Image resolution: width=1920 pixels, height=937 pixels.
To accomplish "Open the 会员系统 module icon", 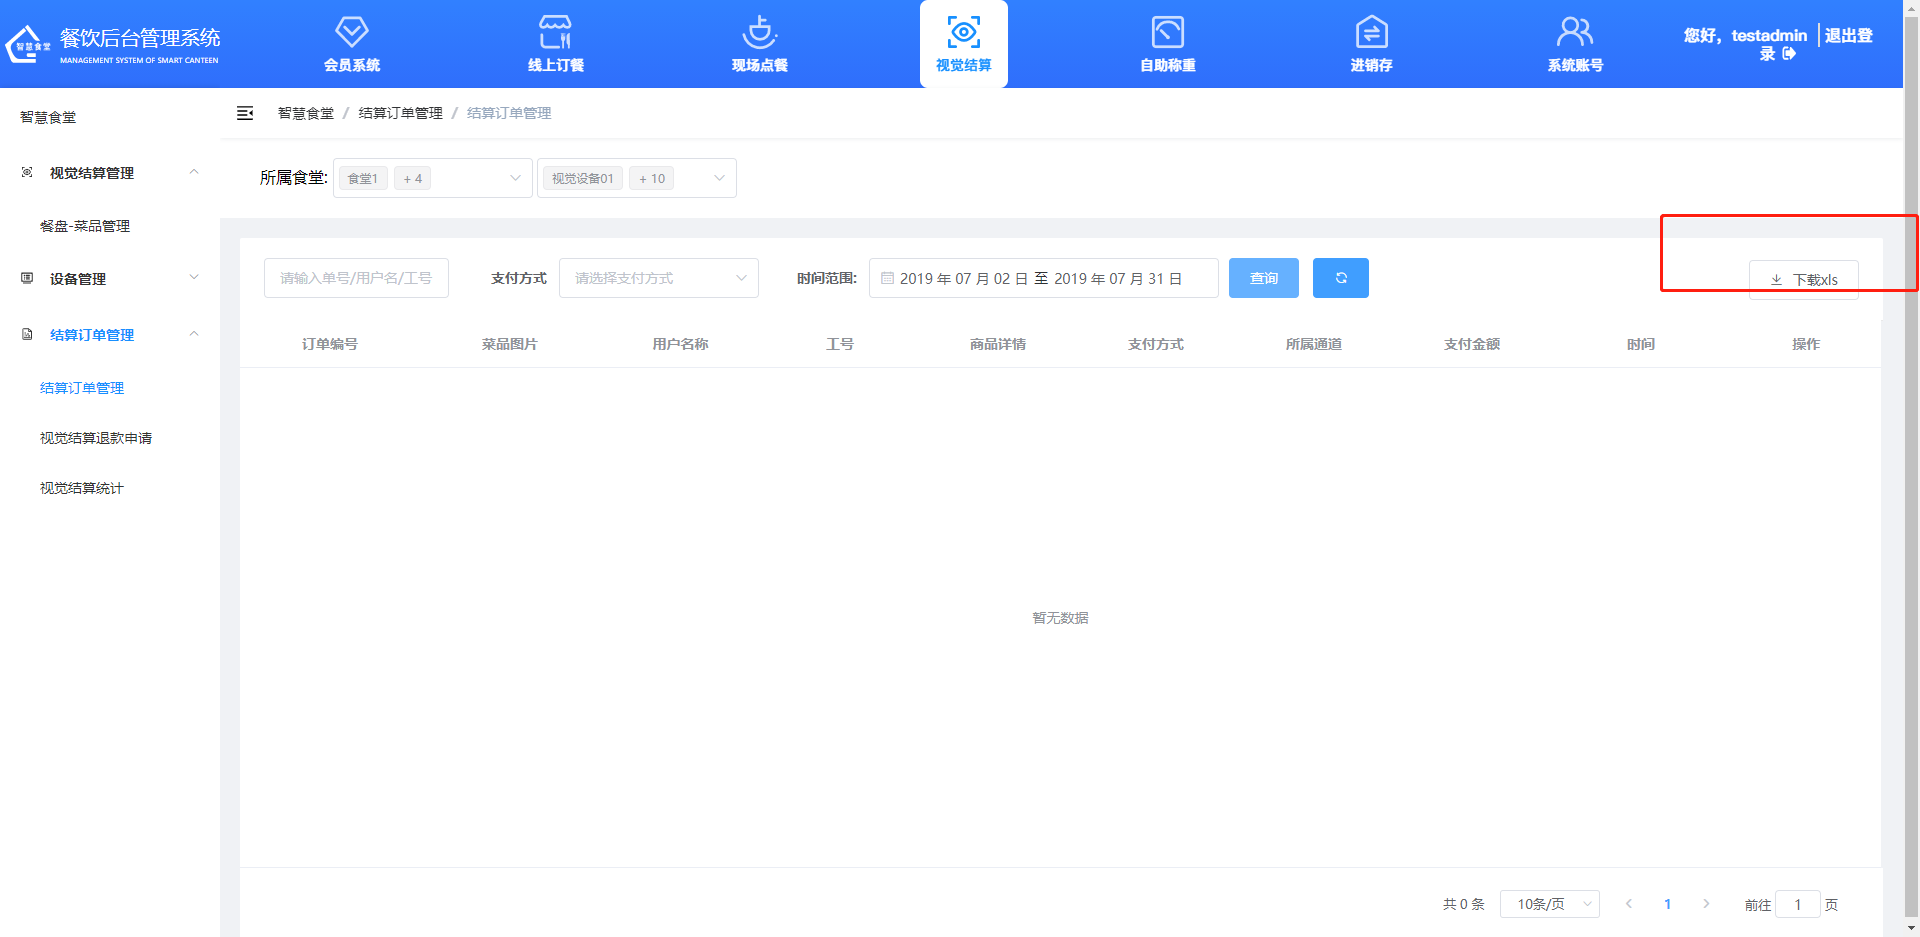I will [351, 43].
